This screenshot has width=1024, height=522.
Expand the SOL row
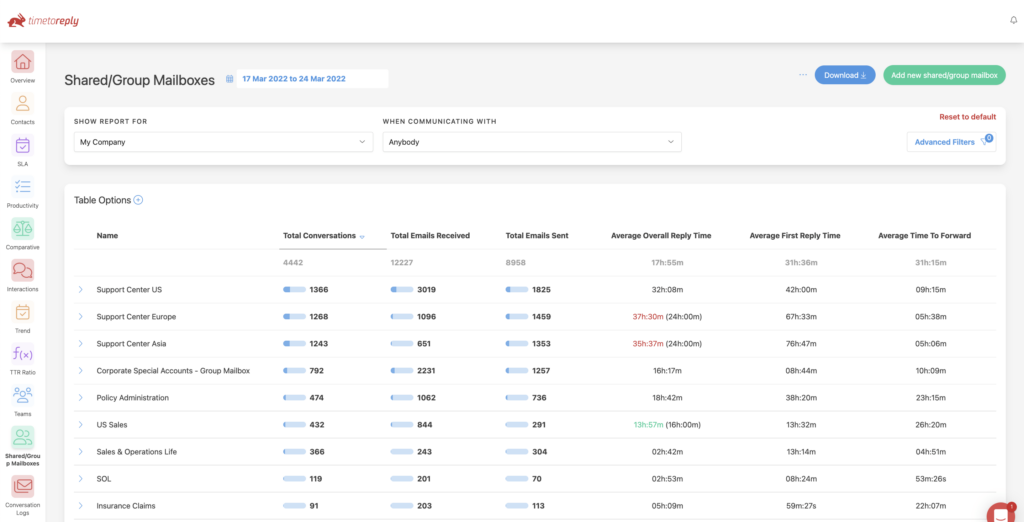tap(81, 479)
